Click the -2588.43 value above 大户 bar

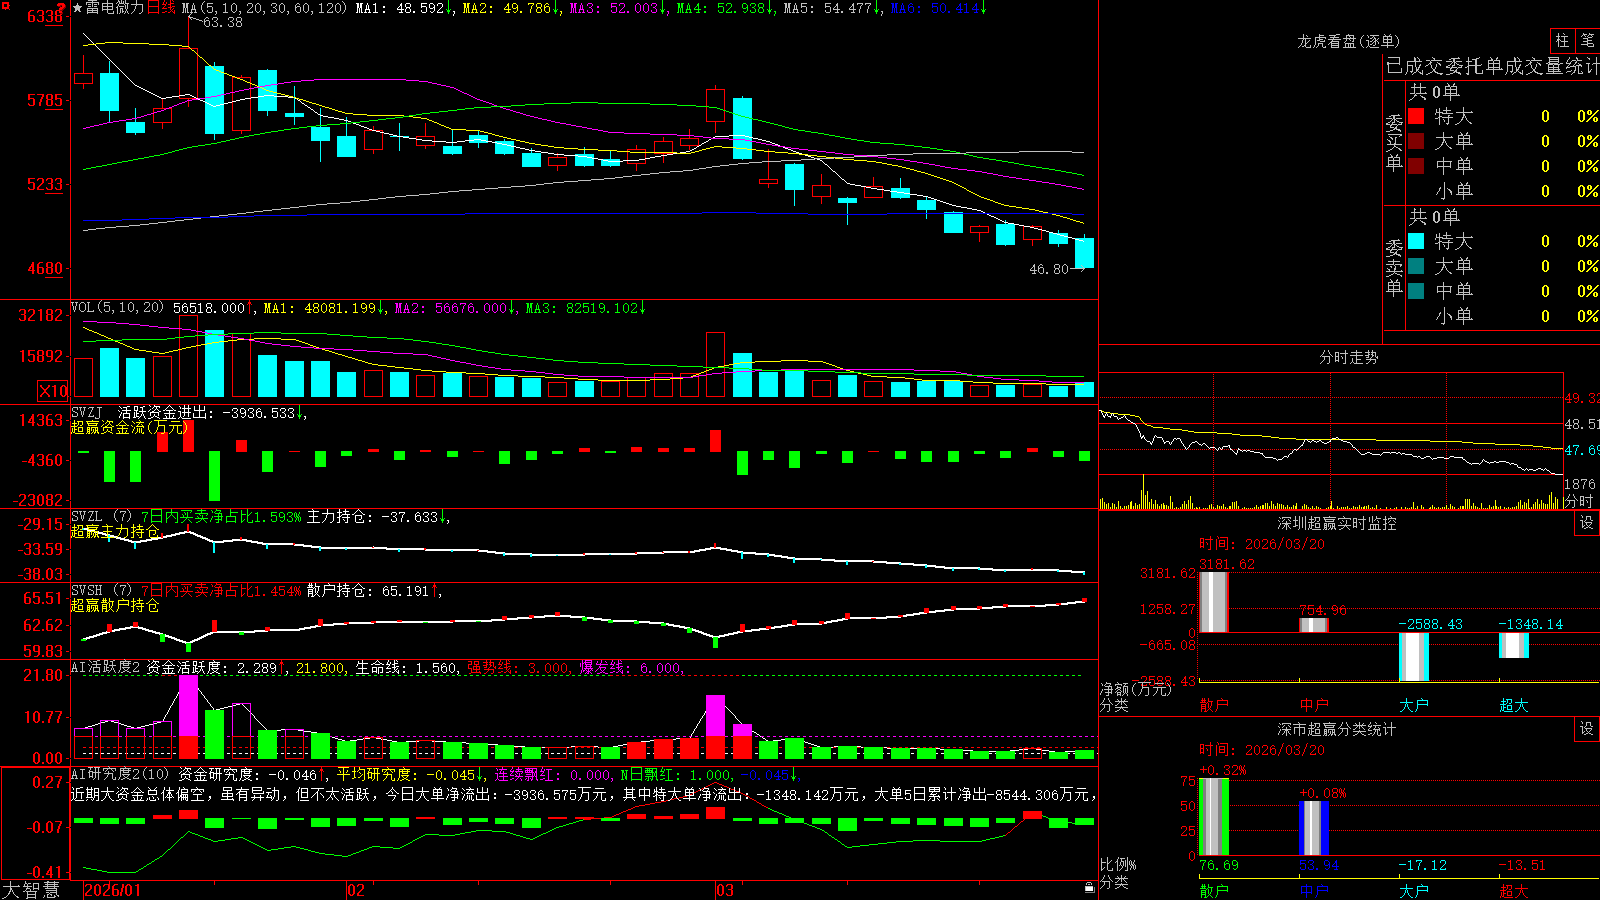(1430, 624)
